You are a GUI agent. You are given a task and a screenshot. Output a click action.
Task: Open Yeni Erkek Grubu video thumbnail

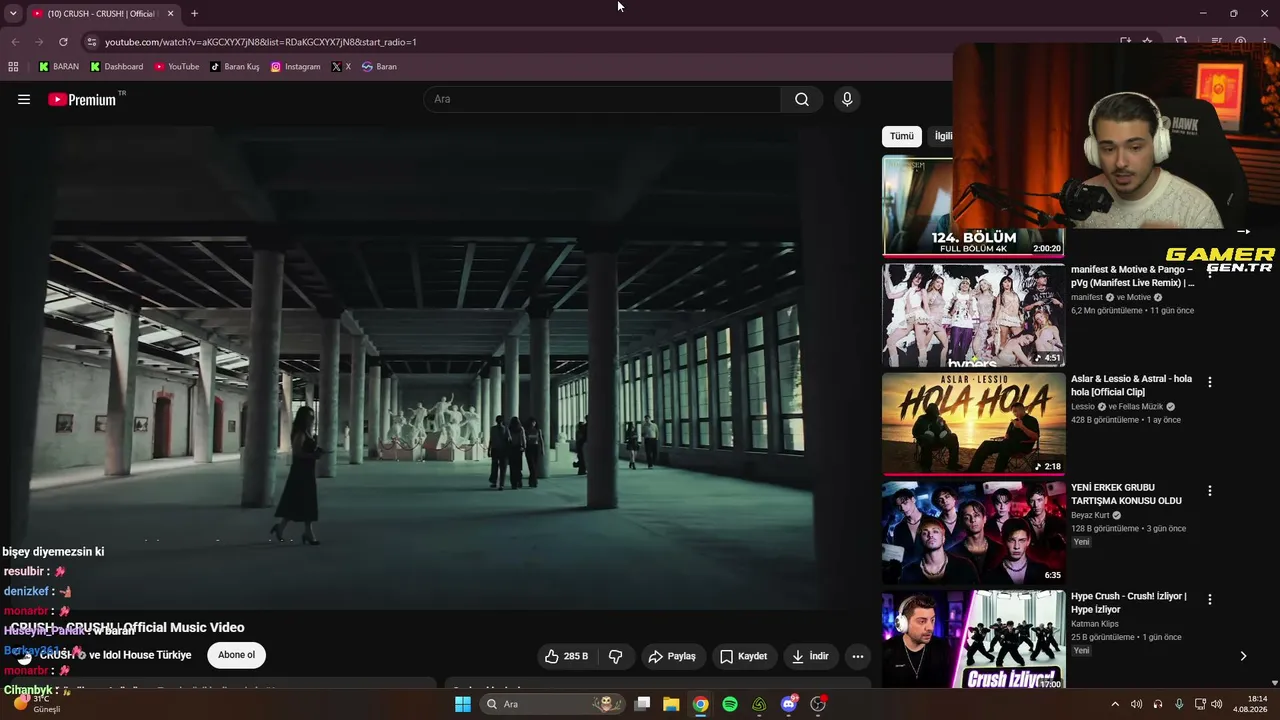(973, 533)
